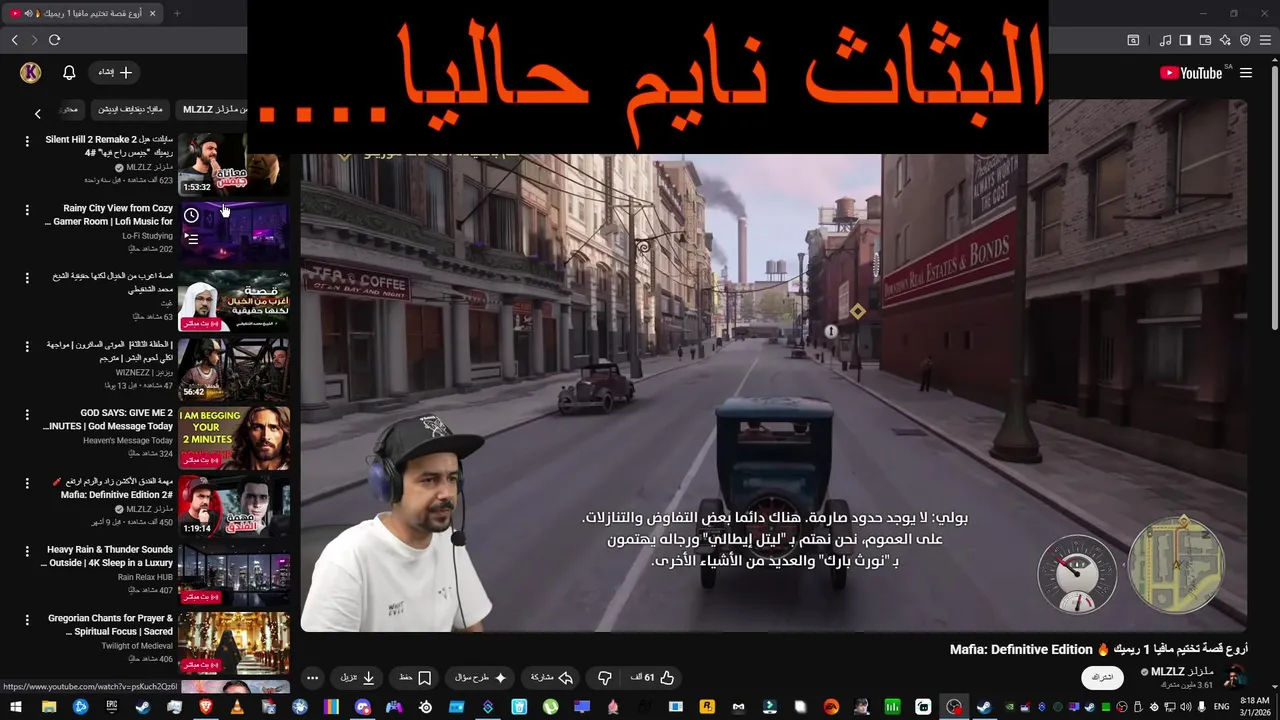Open Silent Hill 2 Remake video thumbnail
Screen dimensions: 1280x720
pyautogui.click(x=234, y=164)
